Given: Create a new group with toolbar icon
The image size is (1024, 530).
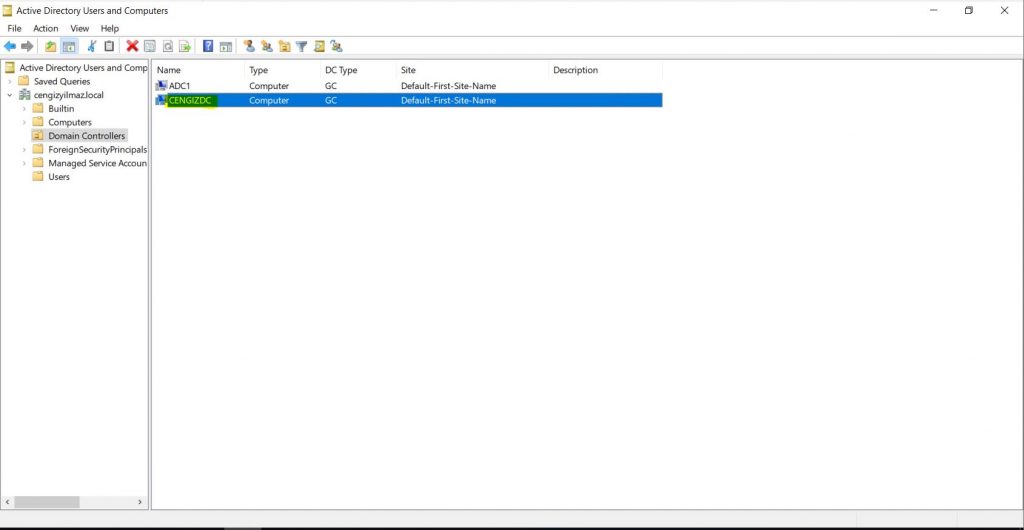Looking at the screenshot, I should [x=266, y=46].
